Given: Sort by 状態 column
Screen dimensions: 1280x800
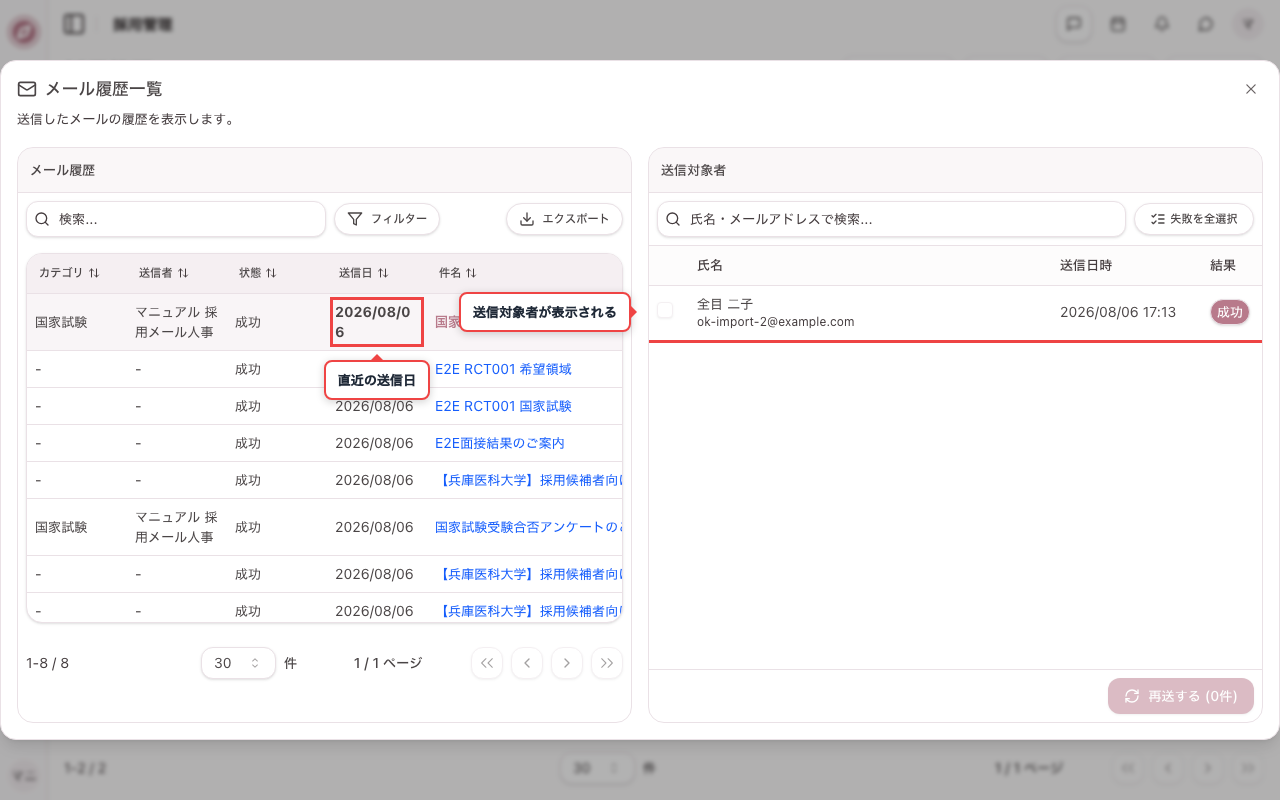Looking at the screenshot, I should pyautogui.click(x=257, y=273).
